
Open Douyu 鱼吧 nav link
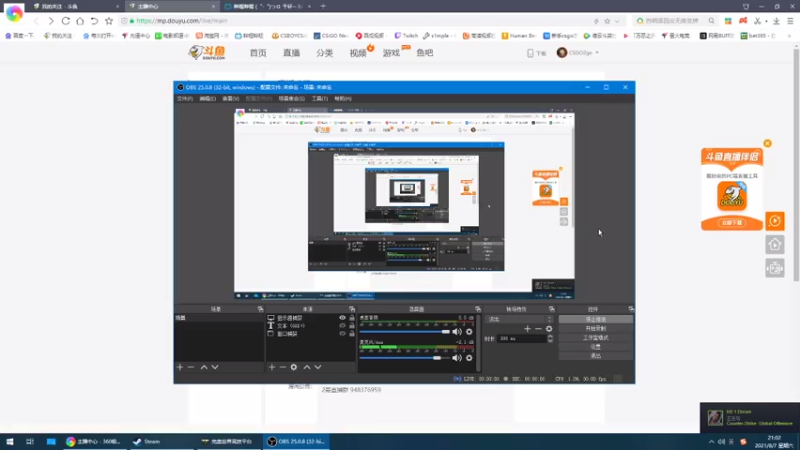point(424,53)
